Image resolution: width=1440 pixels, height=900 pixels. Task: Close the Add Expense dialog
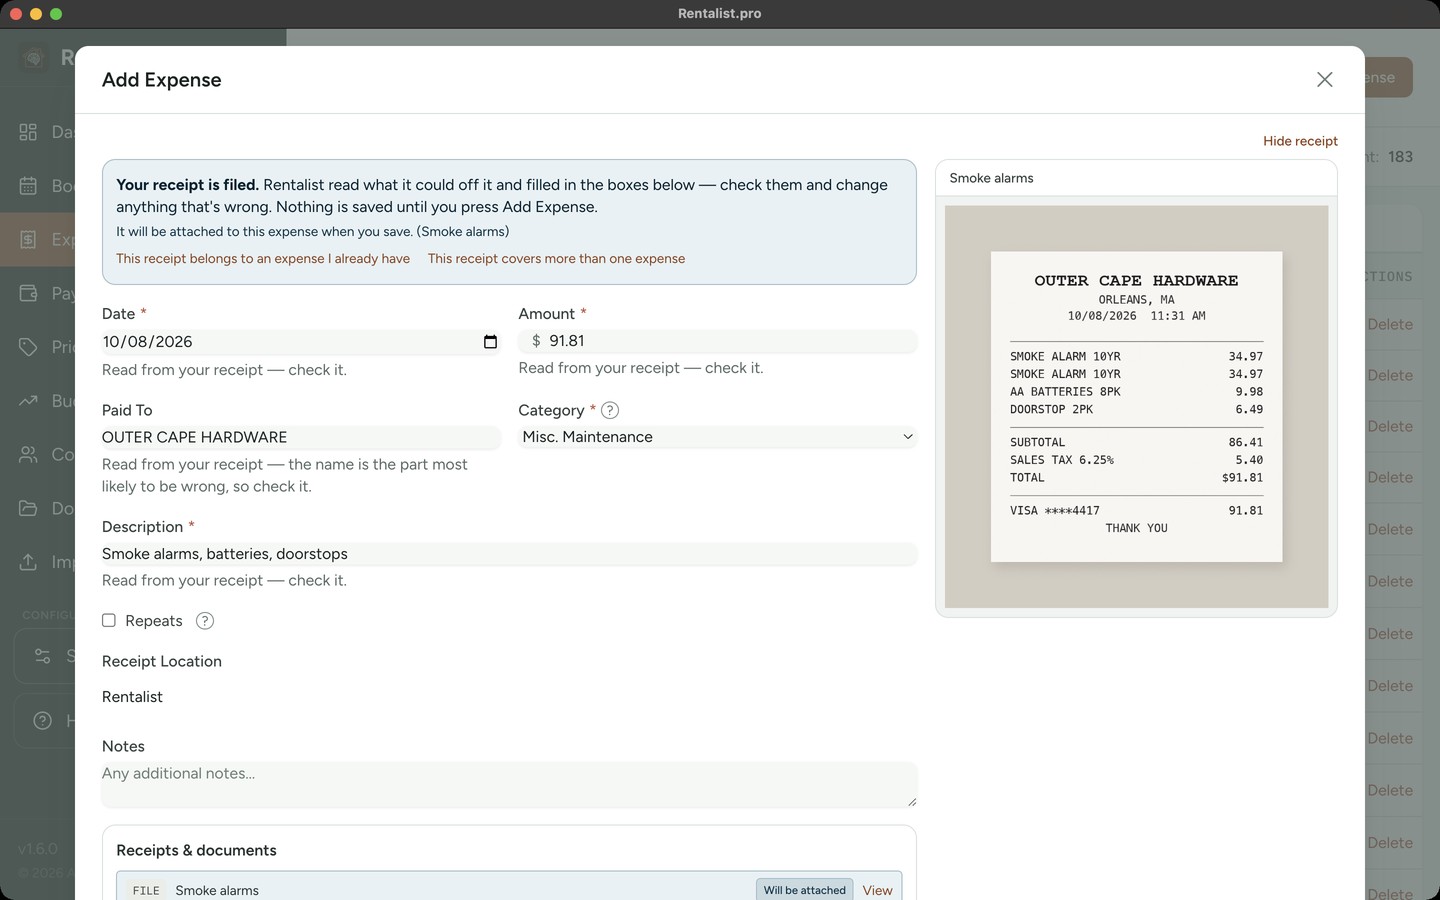(x=1324, y=80)
